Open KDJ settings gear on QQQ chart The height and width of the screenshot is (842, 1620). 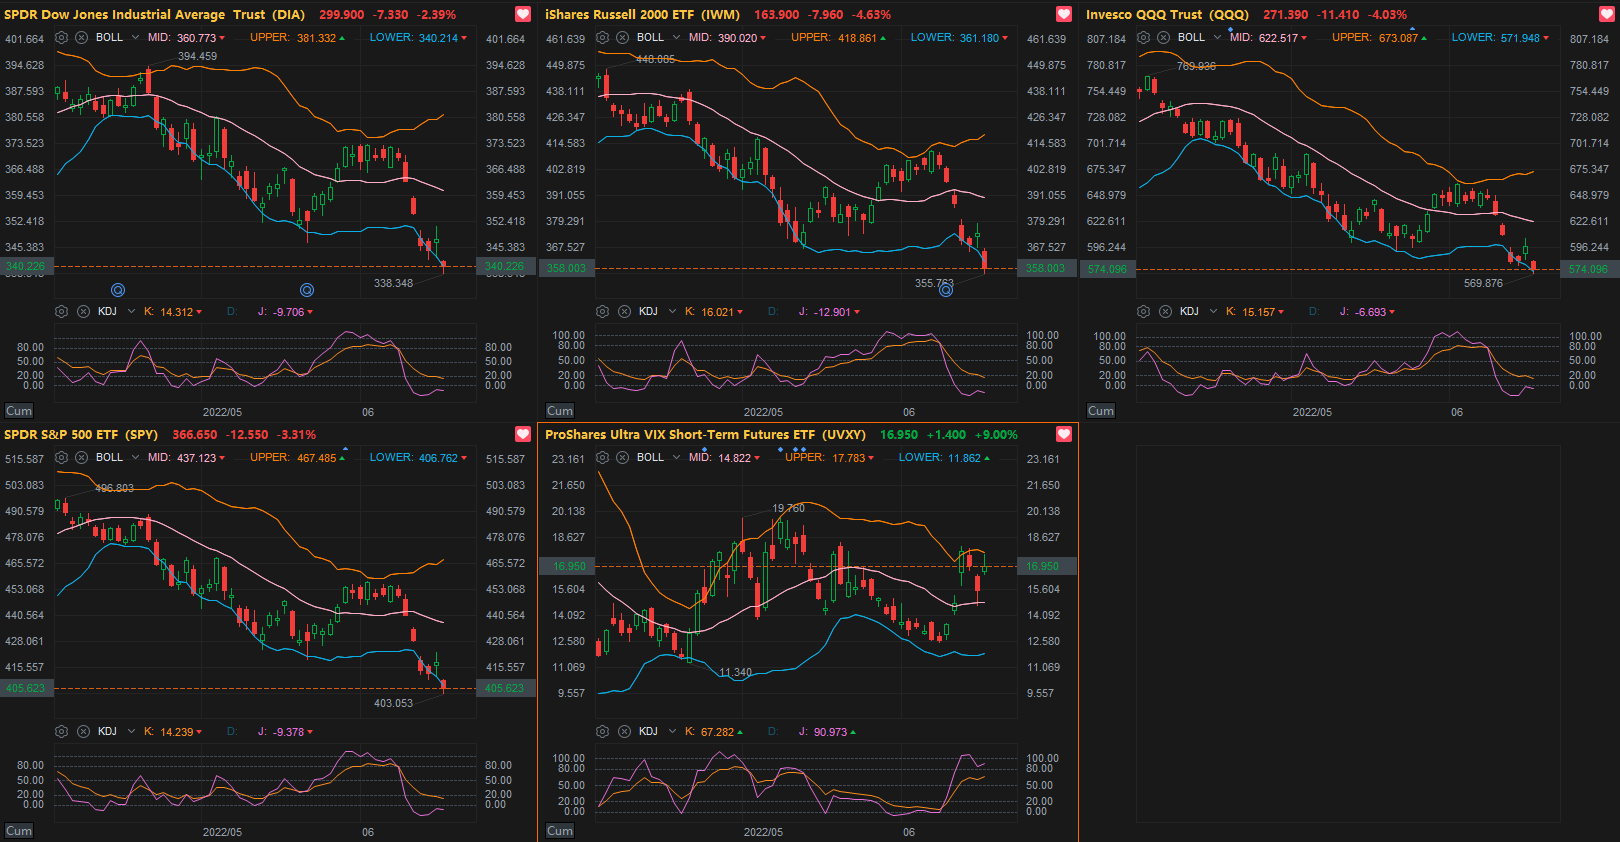click(x=1143, y=311)
